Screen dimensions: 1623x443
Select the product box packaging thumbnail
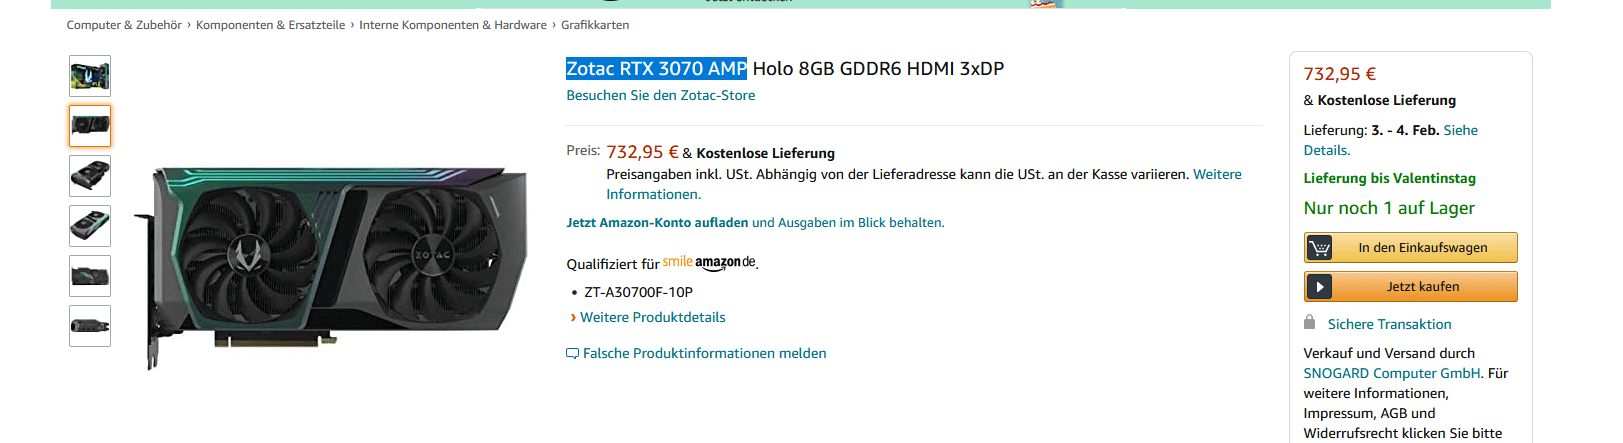90,76
